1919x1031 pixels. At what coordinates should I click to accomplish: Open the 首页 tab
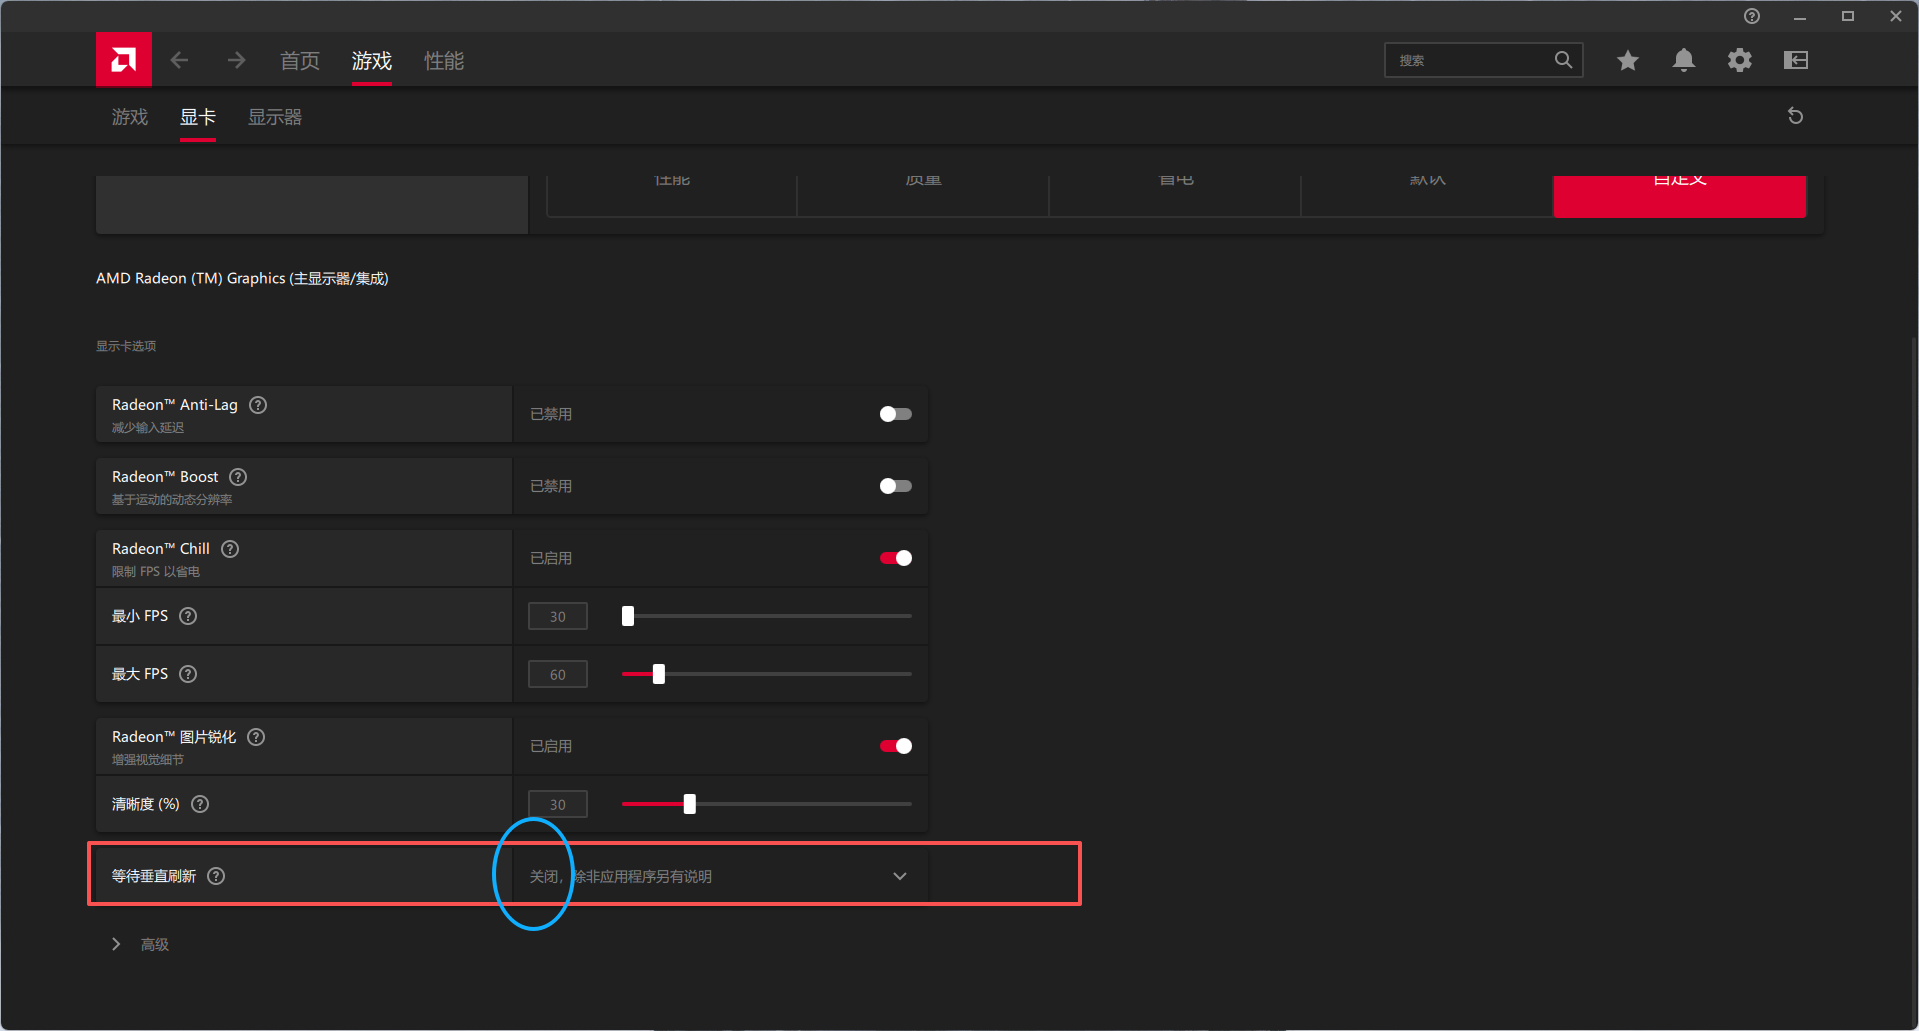300,61
